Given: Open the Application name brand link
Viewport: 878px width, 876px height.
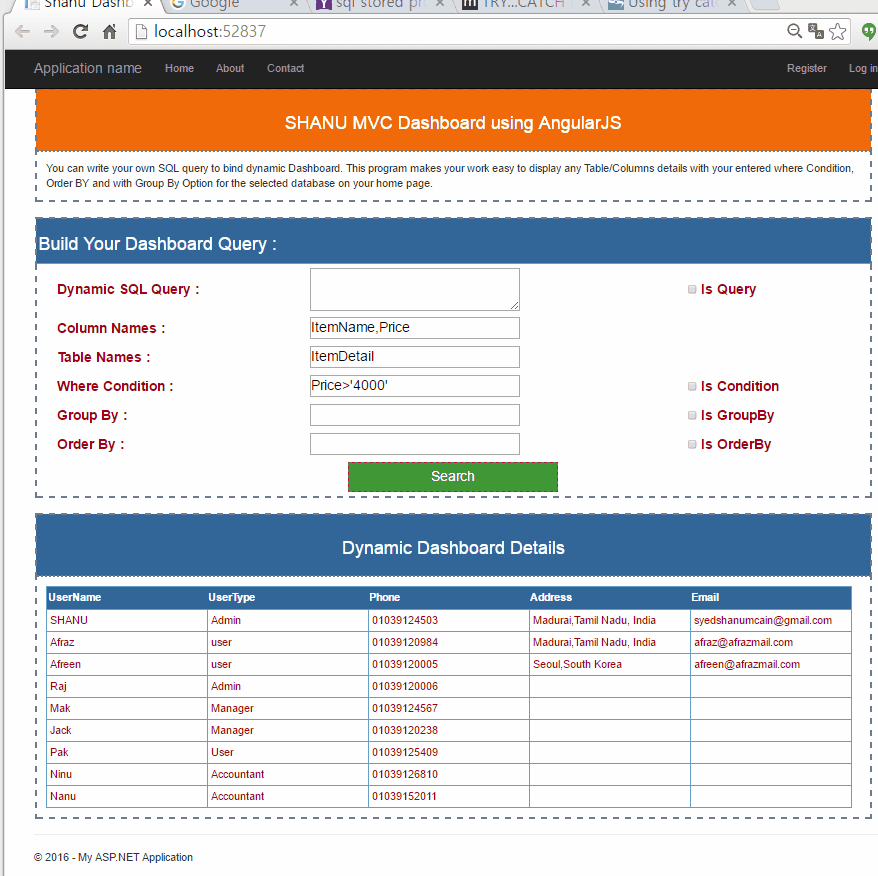Looking at the screenshot, I should point(88,68).
